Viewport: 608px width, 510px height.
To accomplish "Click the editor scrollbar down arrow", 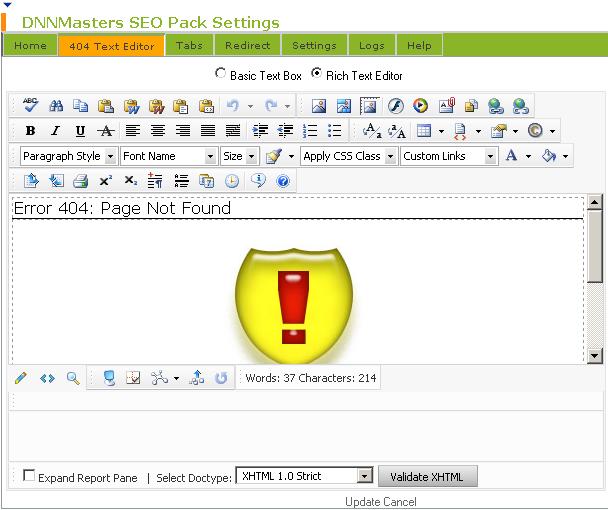I will (x=594, y=355).
